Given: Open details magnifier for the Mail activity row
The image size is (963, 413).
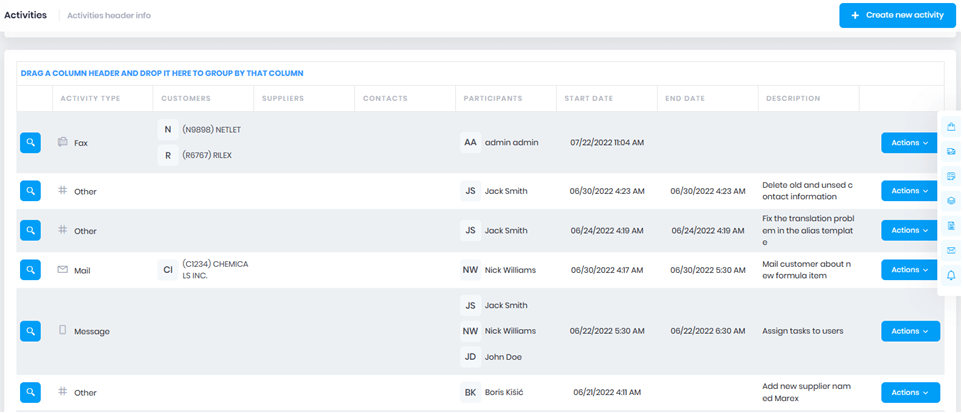Looking at the screenshot, I should point(30,269).
